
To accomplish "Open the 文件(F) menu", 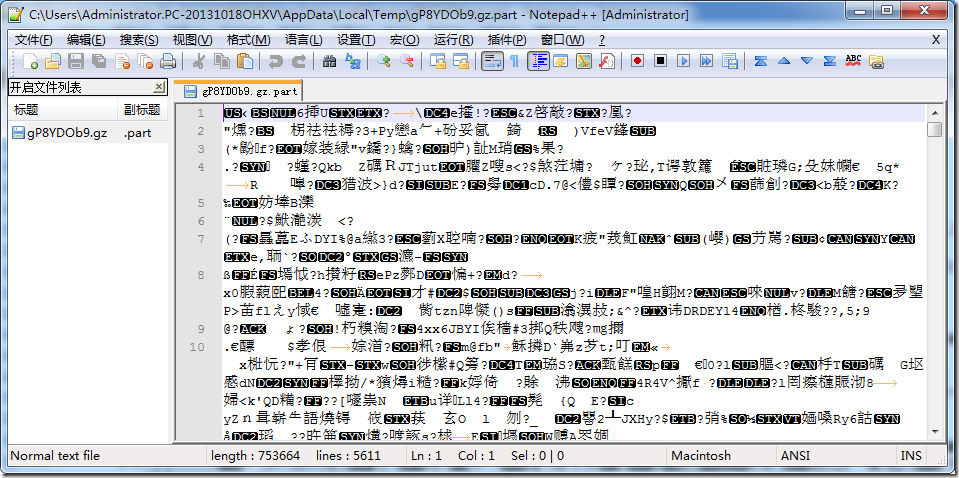I will [x=34, y=40].
